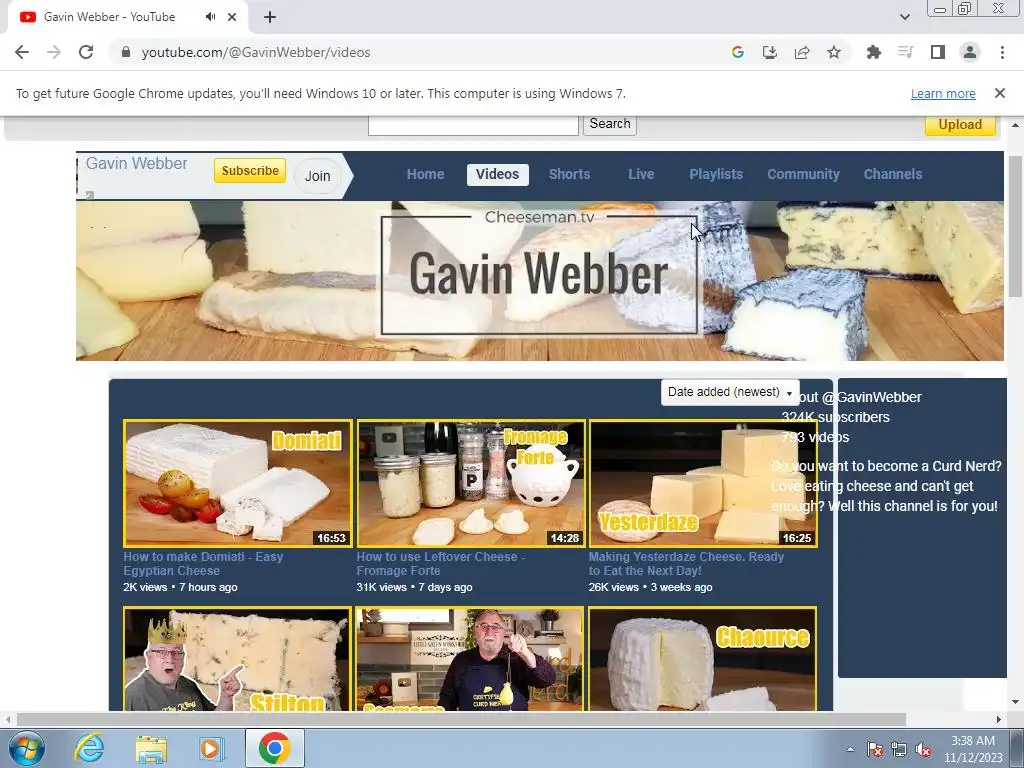Click the horizontal scrollbar right arrow
Screen dimensions: 1024x768
[999, 720]
